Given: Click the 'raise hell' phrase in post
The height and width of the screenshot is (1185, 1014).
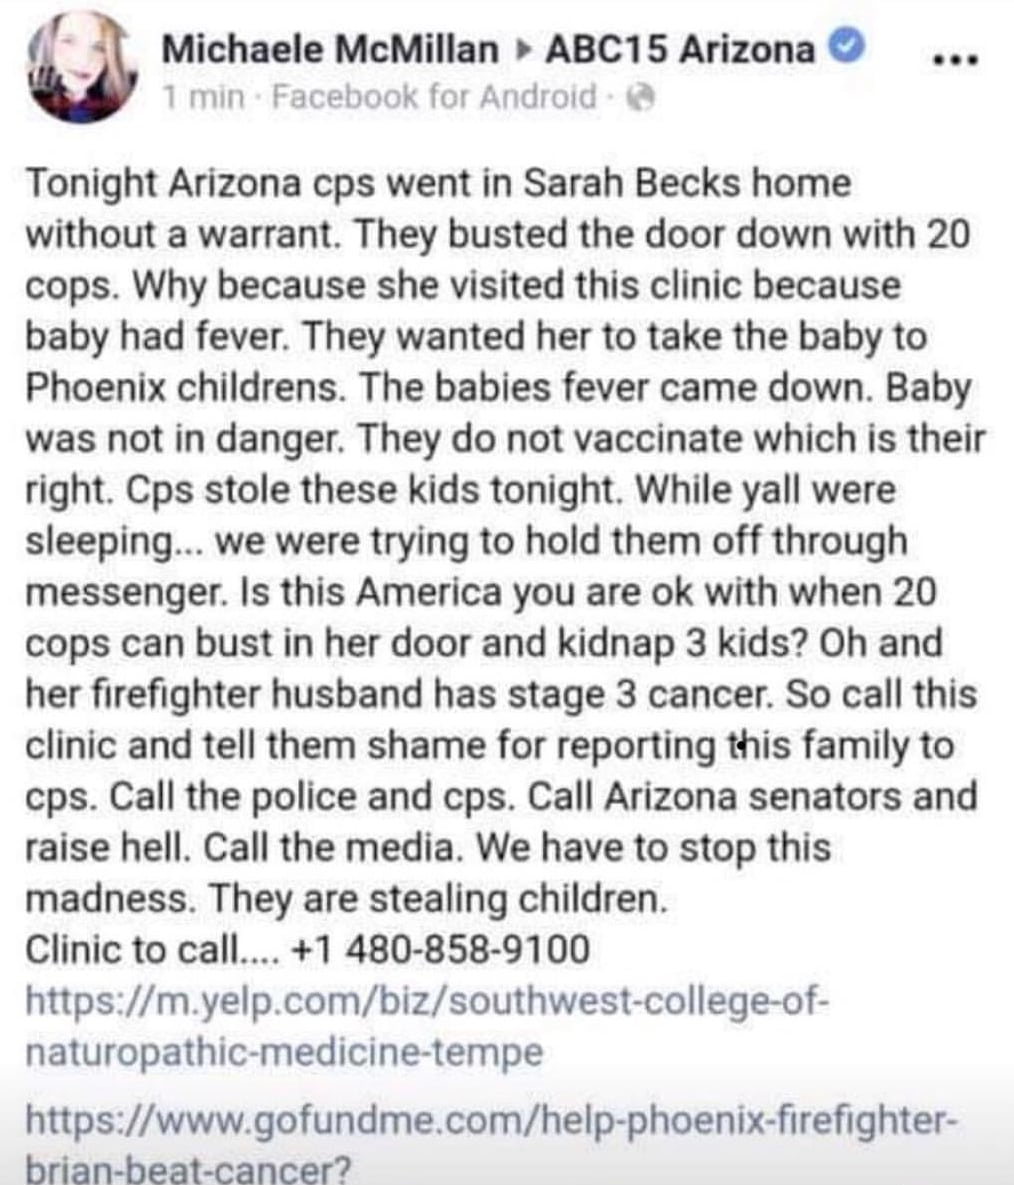Looking at the screenshot, I should tap(107, 847).
